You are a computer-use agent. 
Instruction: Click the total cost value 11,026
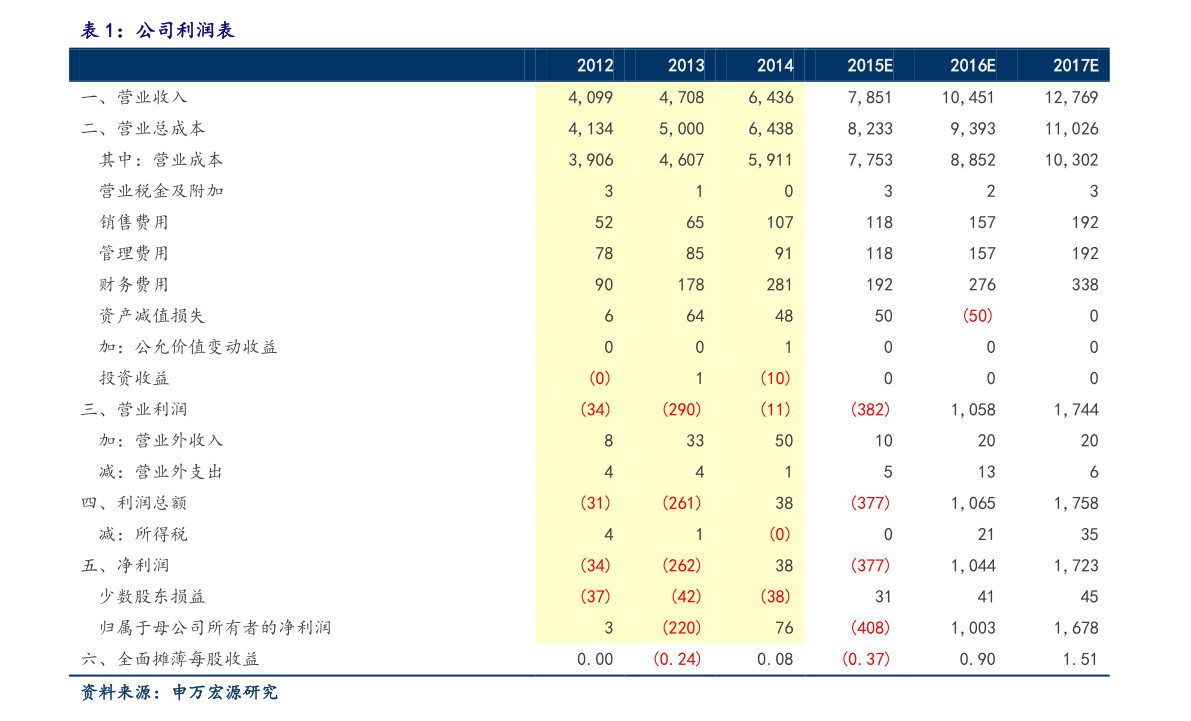(1071, 128)
